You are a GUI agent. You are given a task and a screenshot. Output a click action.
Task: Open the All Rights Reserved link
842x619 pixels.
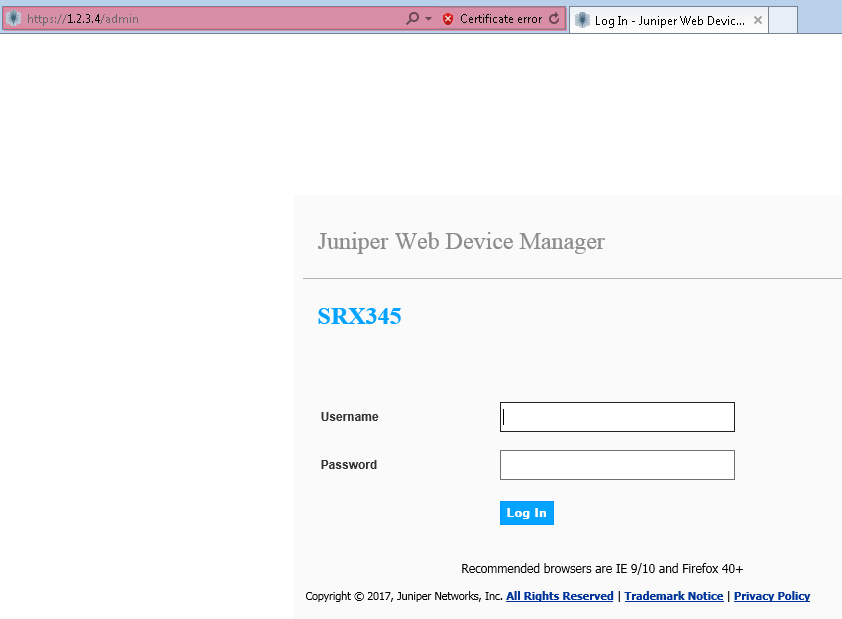coord(560,596)
